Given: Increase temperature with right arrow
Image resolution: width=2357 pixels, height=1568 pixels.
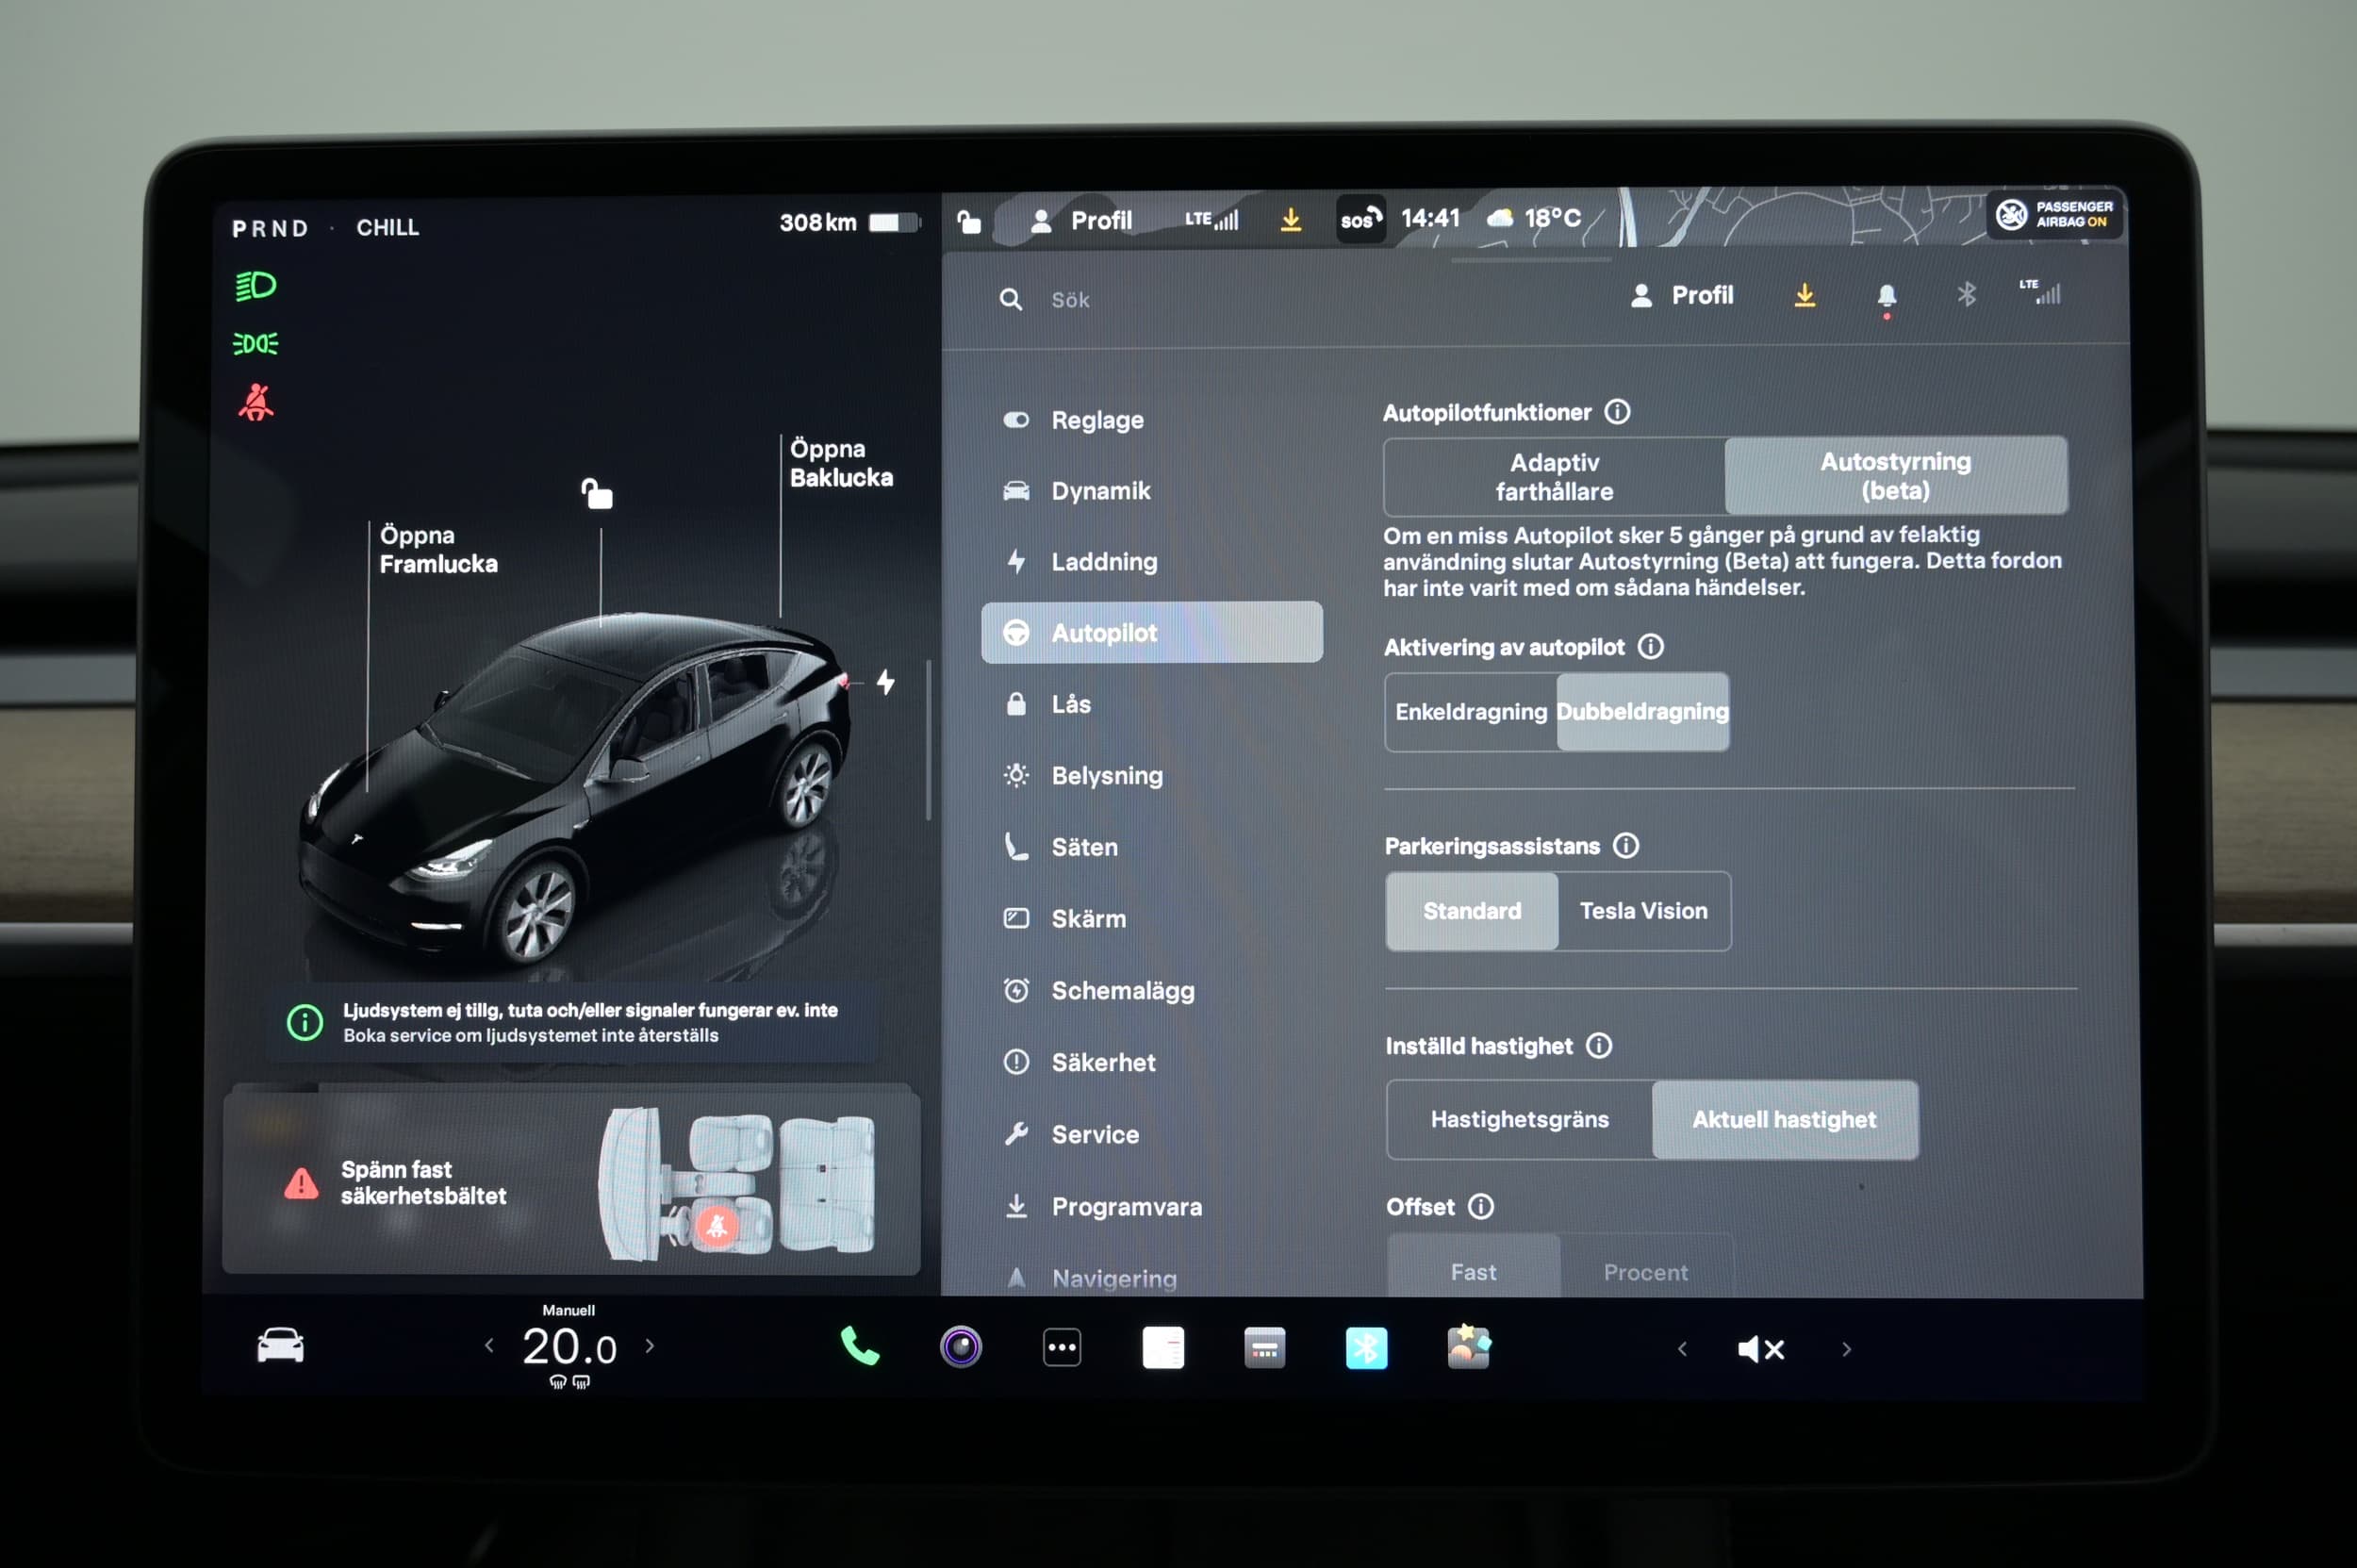Looking at the screenshot, I should click(x=650, y=1345).
